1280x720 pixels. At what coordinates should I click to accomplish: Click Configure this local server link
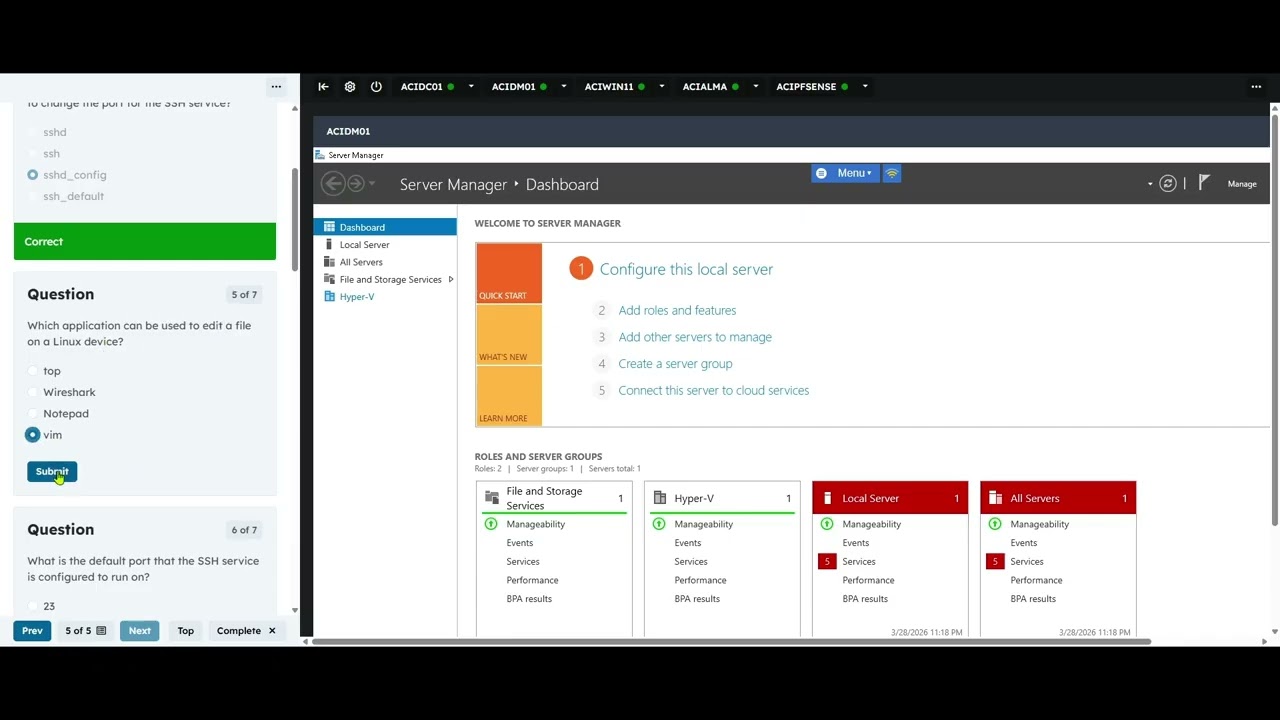coord(686,269)
